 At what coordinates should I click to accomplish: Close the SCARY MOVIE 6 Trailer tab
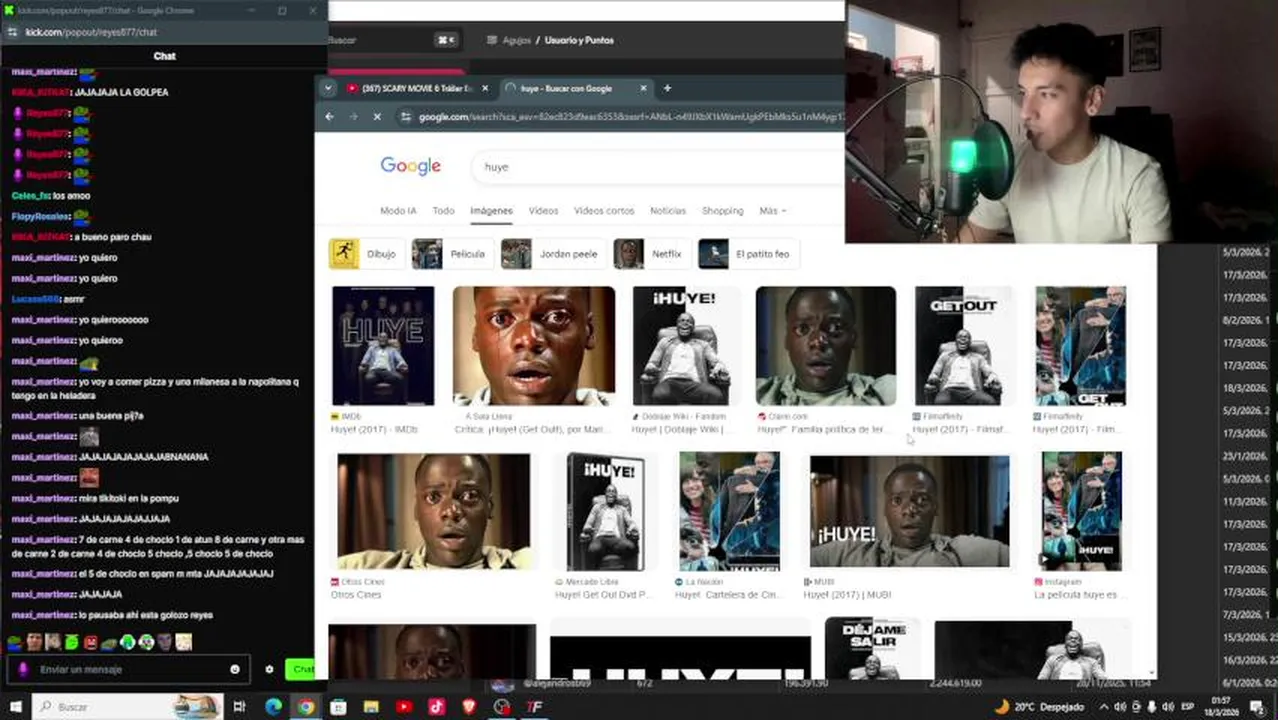pos(485,88)
